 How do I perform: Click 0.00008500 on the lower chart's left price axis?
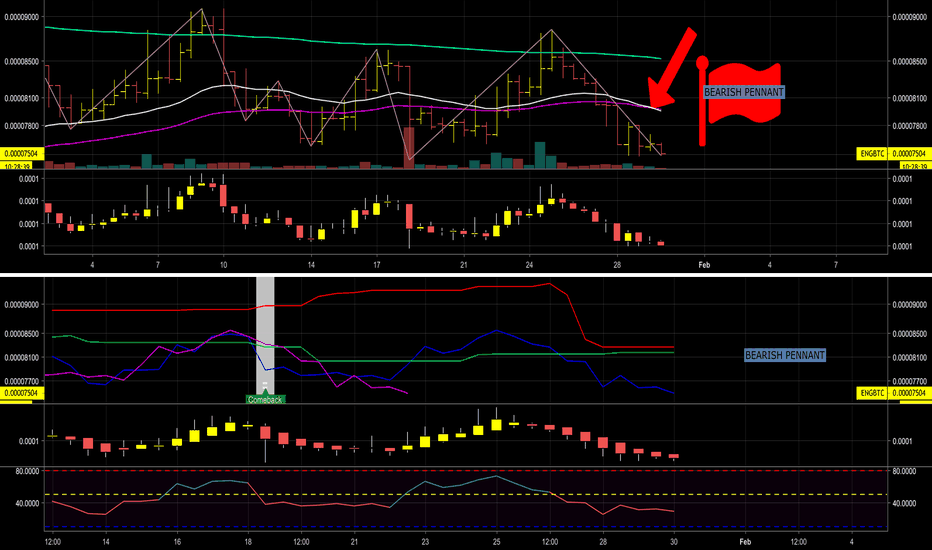(22, 334)
